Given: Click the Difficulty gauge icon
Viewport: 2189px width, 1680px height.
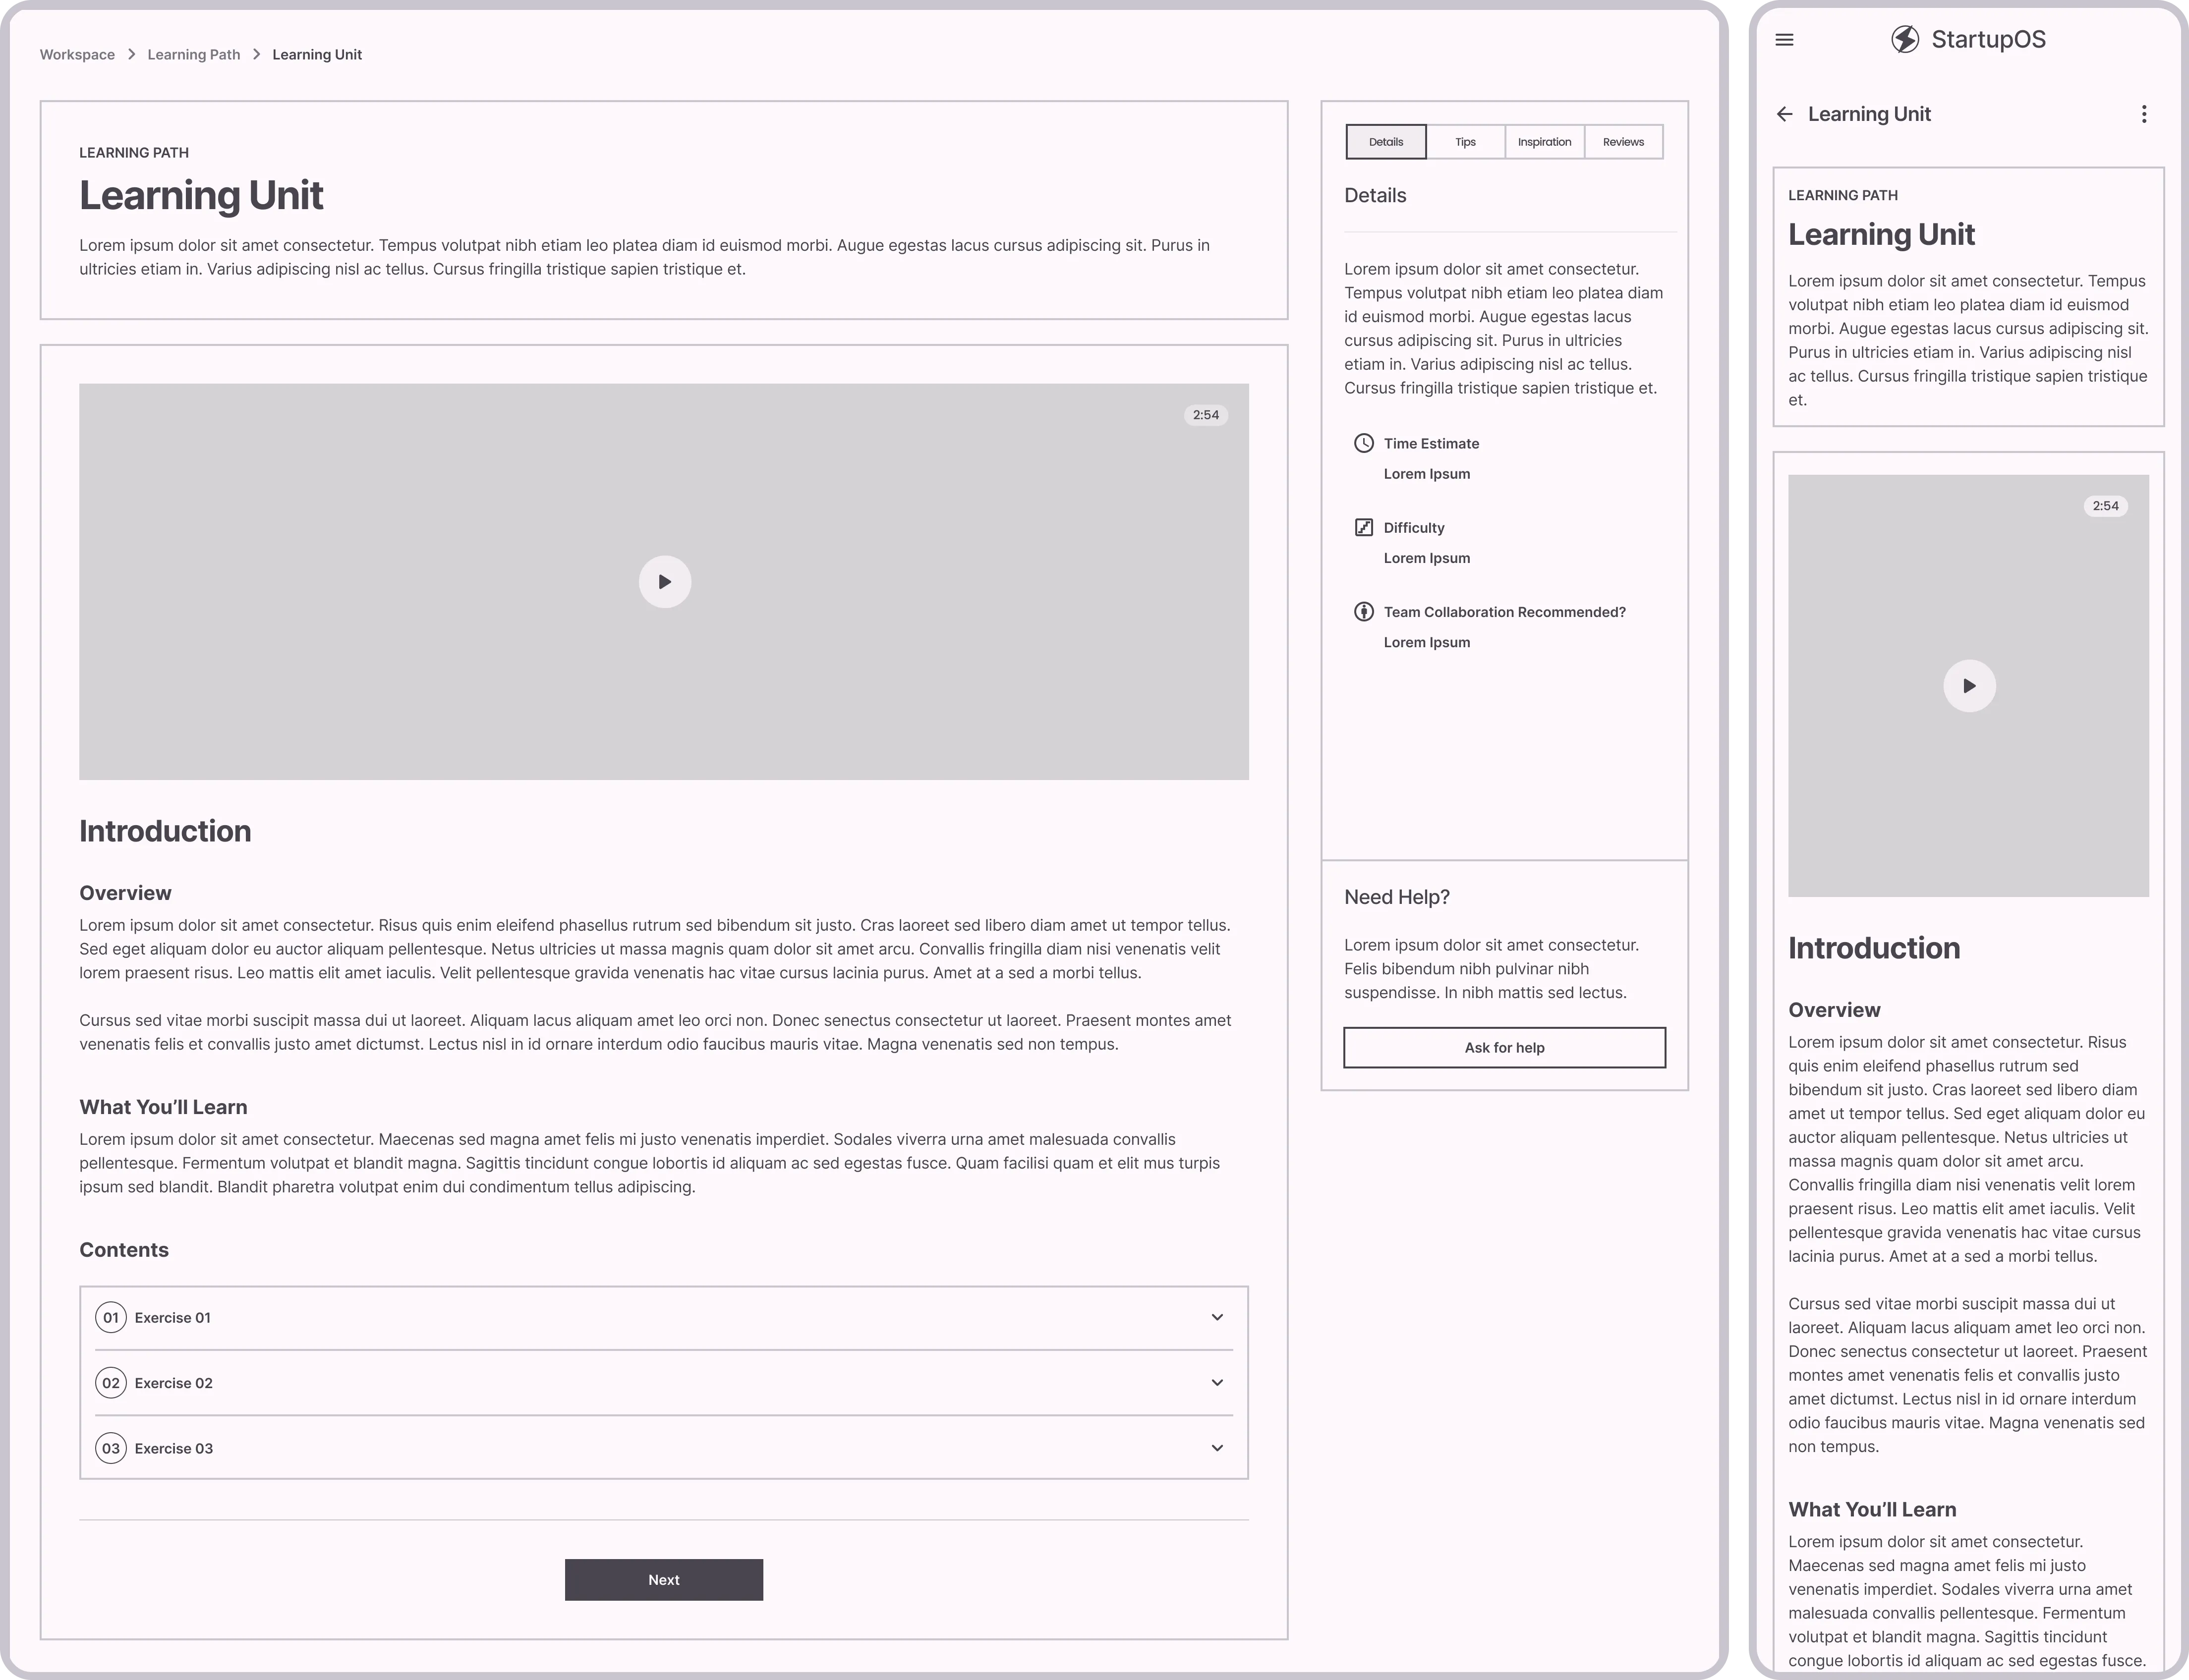Looking at the screenshot, I should pyautogui.click(x=1364, y=527).
